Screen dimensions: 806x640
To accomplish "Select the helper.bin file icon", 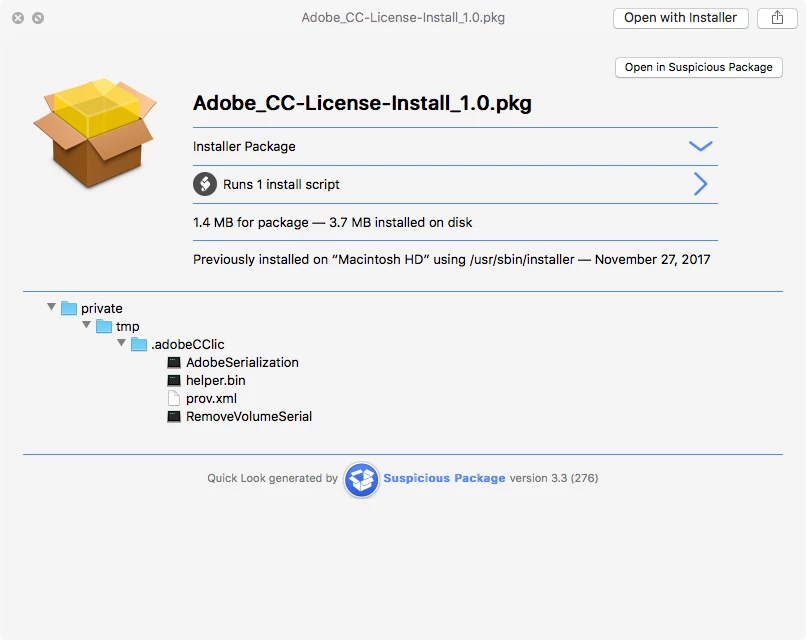I will pyautogui.click(x=174, y=380).
